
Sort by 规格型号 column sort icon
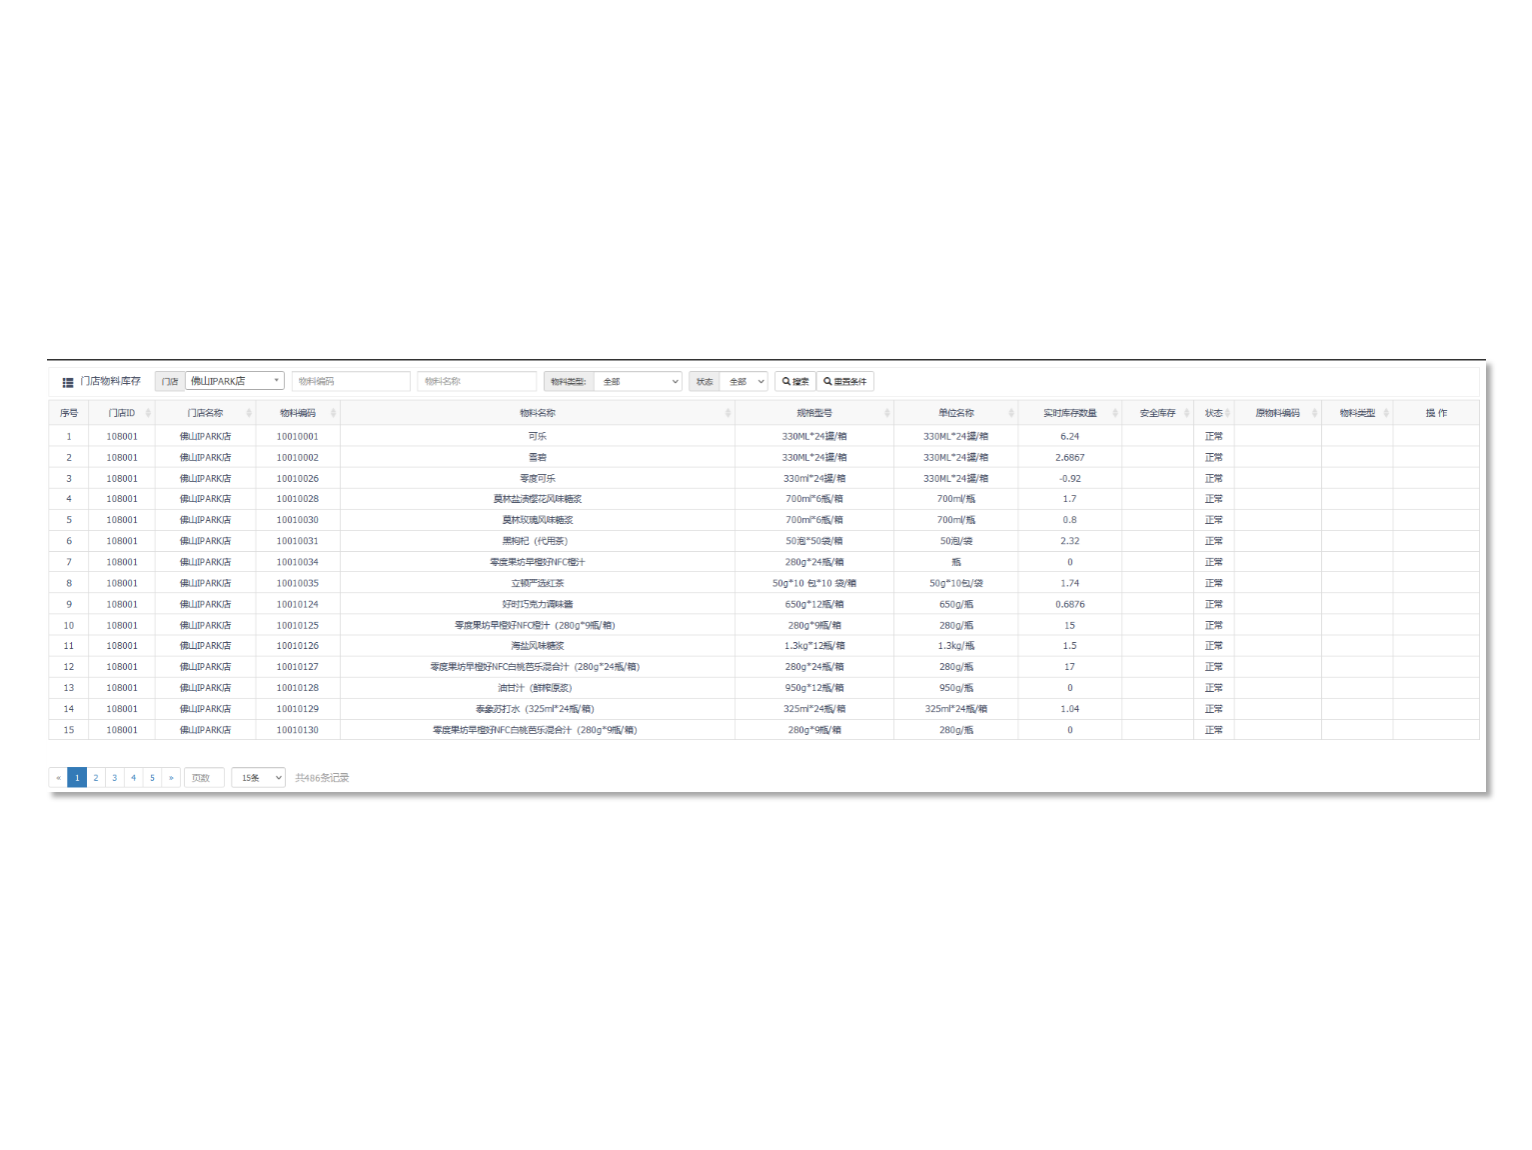(x=886, y=413)
